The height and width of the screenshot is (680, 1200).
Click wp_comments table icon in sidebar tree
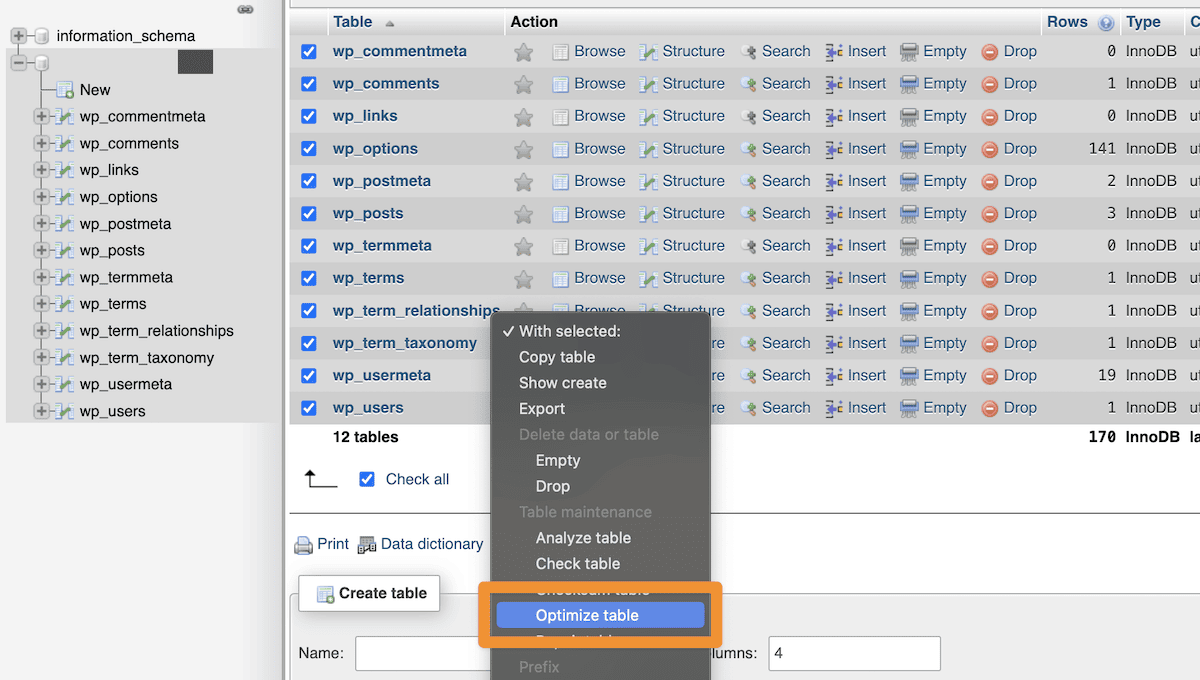64,144
